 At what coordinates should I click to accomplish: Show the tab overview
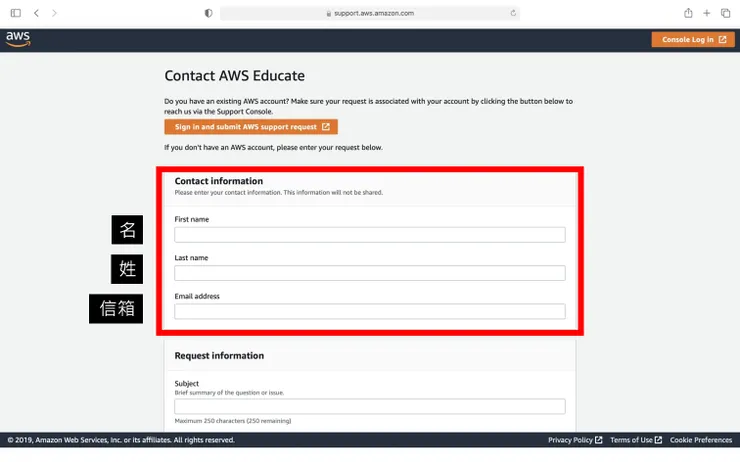click(724, 13)
